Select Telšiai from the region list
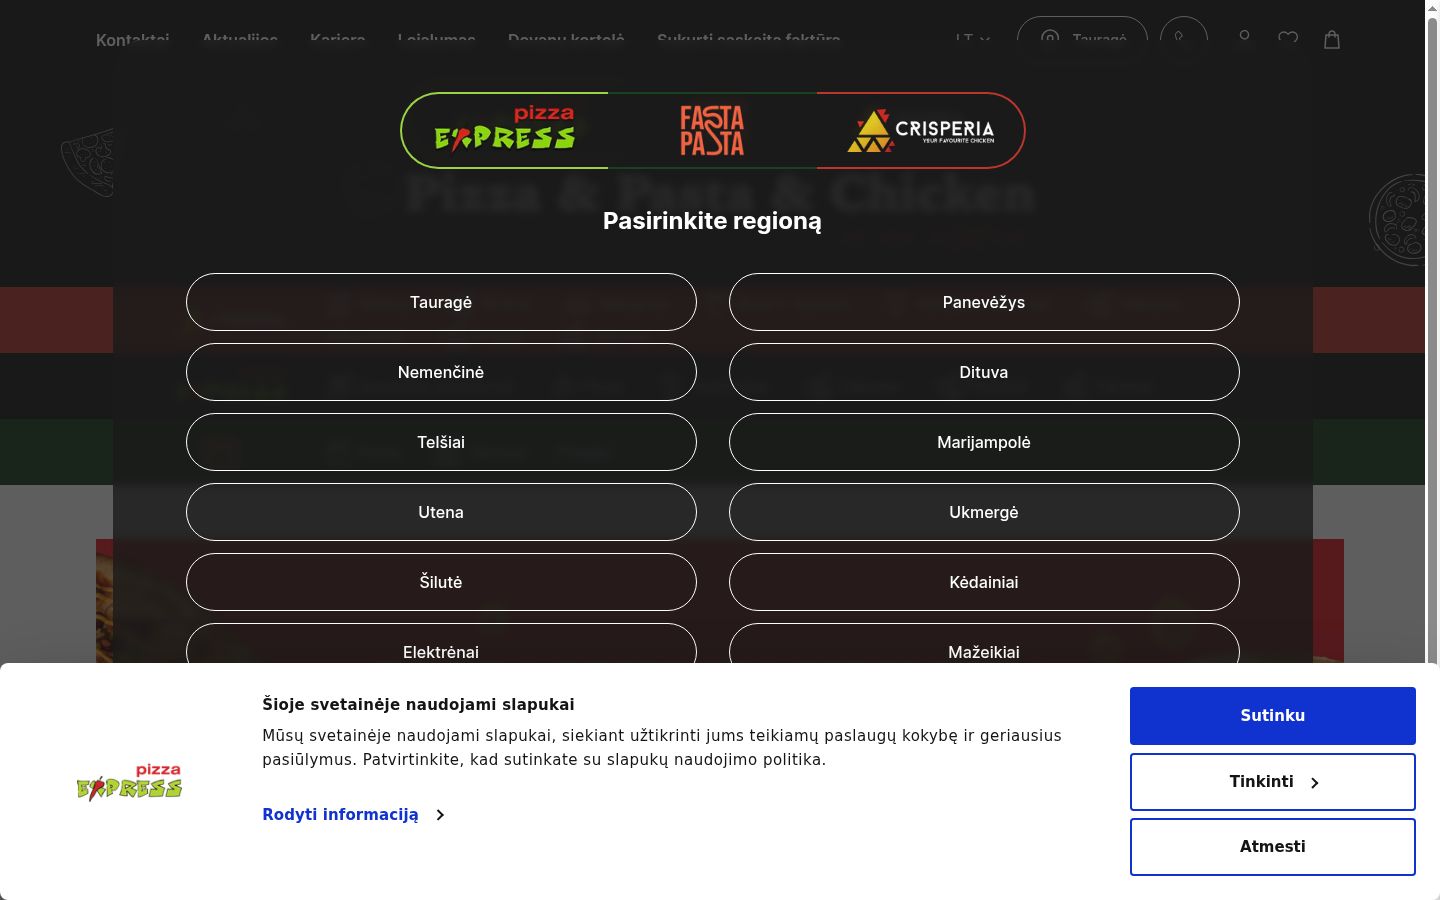 point(441,442)
